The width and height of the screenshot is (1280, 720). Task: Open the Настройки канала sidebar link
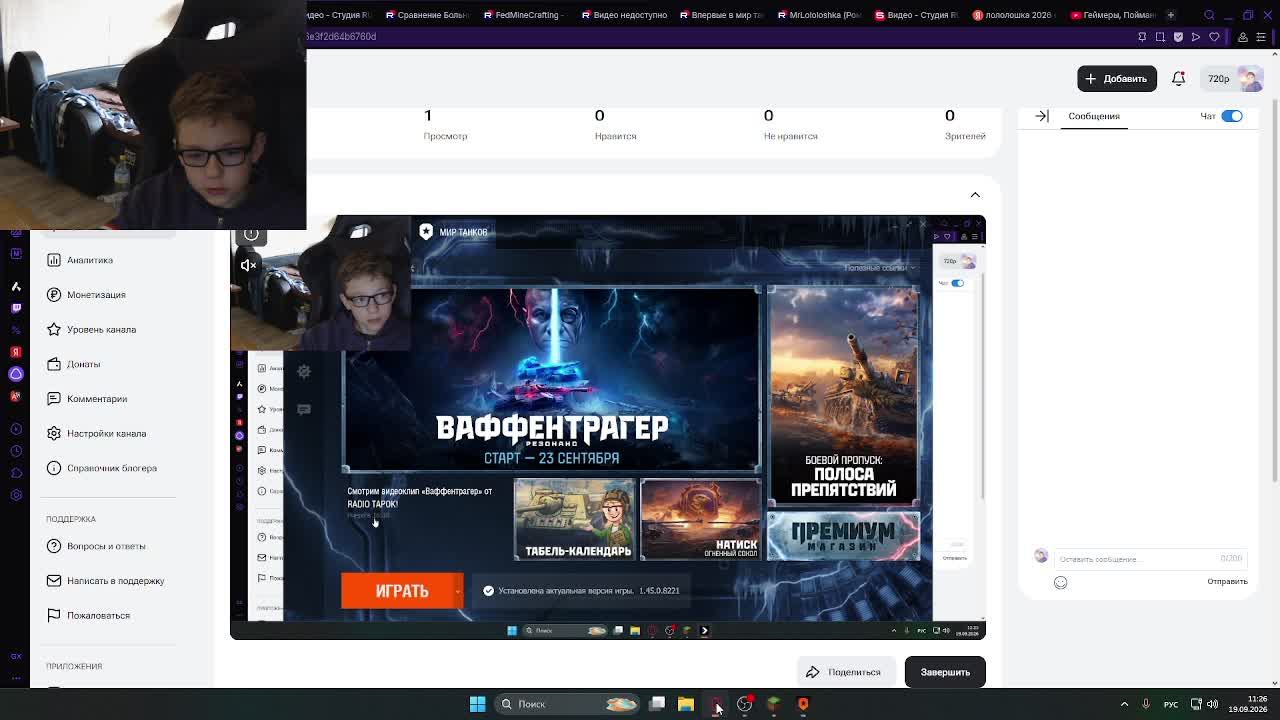tap(106, 433)
